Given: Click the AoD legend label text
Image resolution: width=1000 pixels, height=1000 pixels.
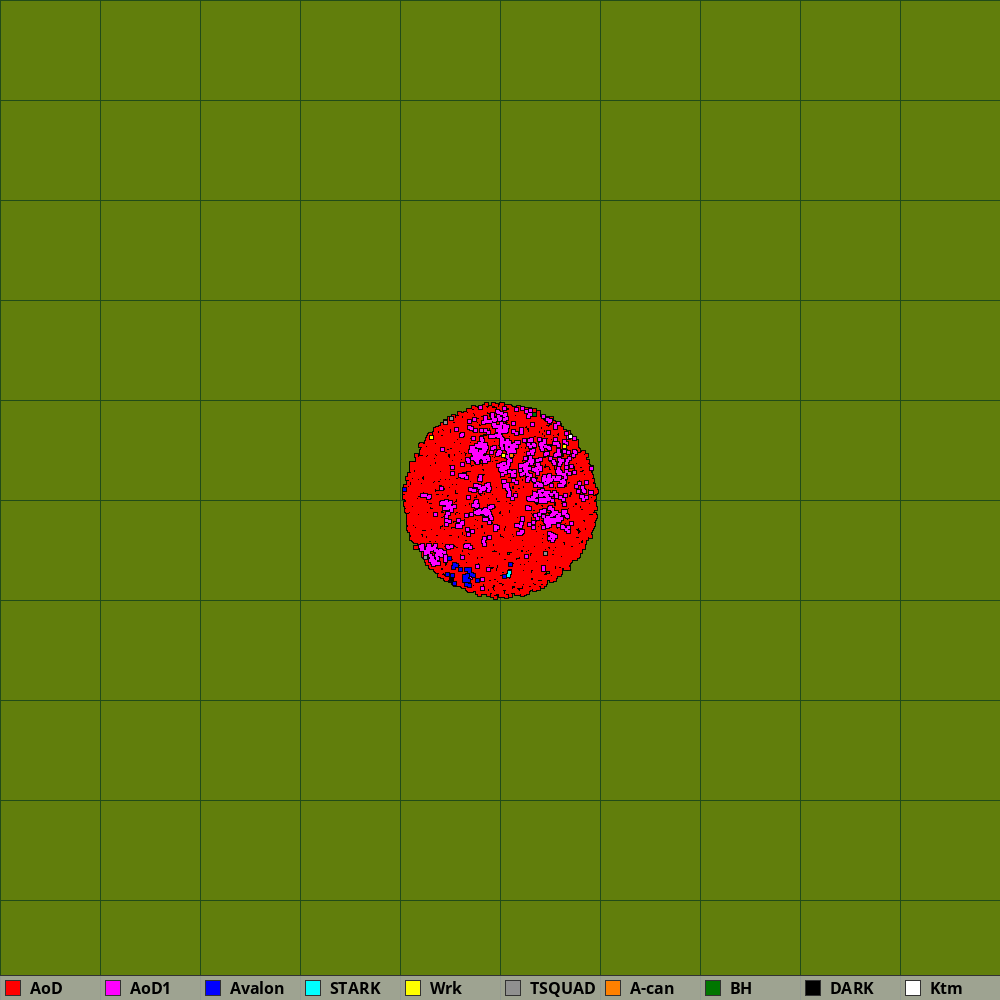Looking at the screenshot, I should [x=46, y=988].
